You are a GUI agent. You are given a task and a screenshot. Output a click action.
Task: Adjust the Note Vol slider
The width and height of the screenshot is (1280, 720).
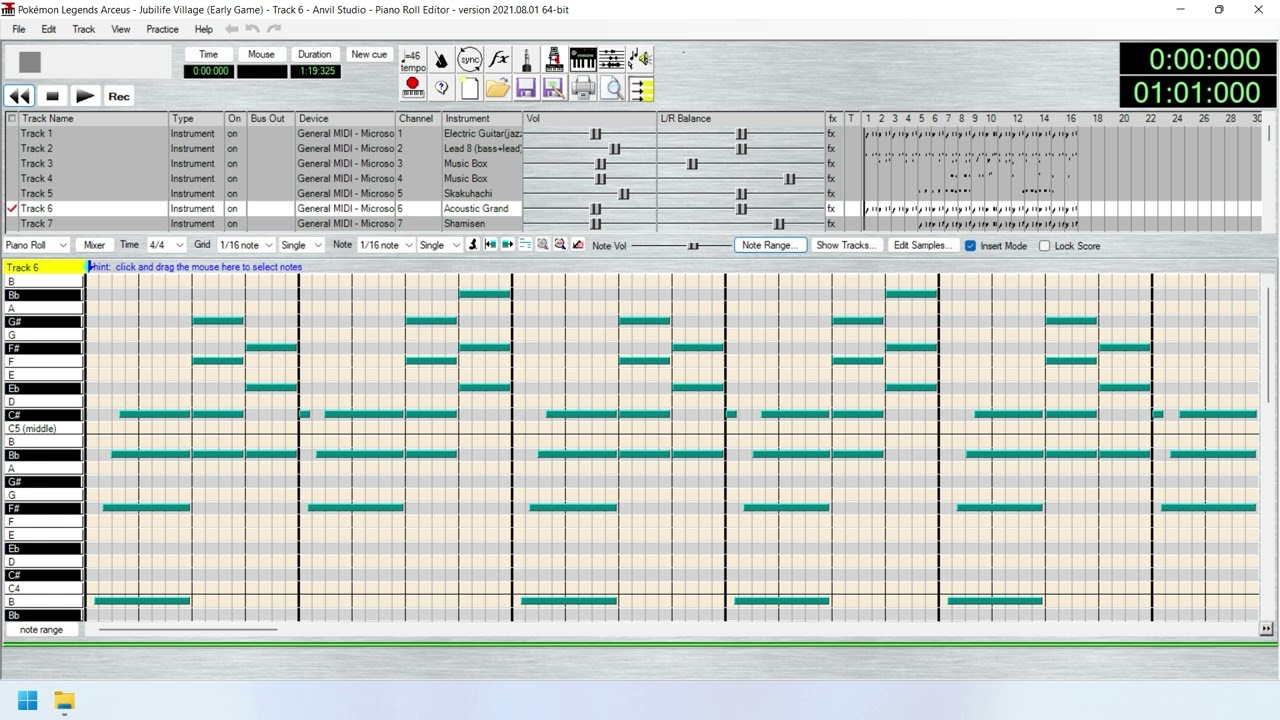(693, 246)
